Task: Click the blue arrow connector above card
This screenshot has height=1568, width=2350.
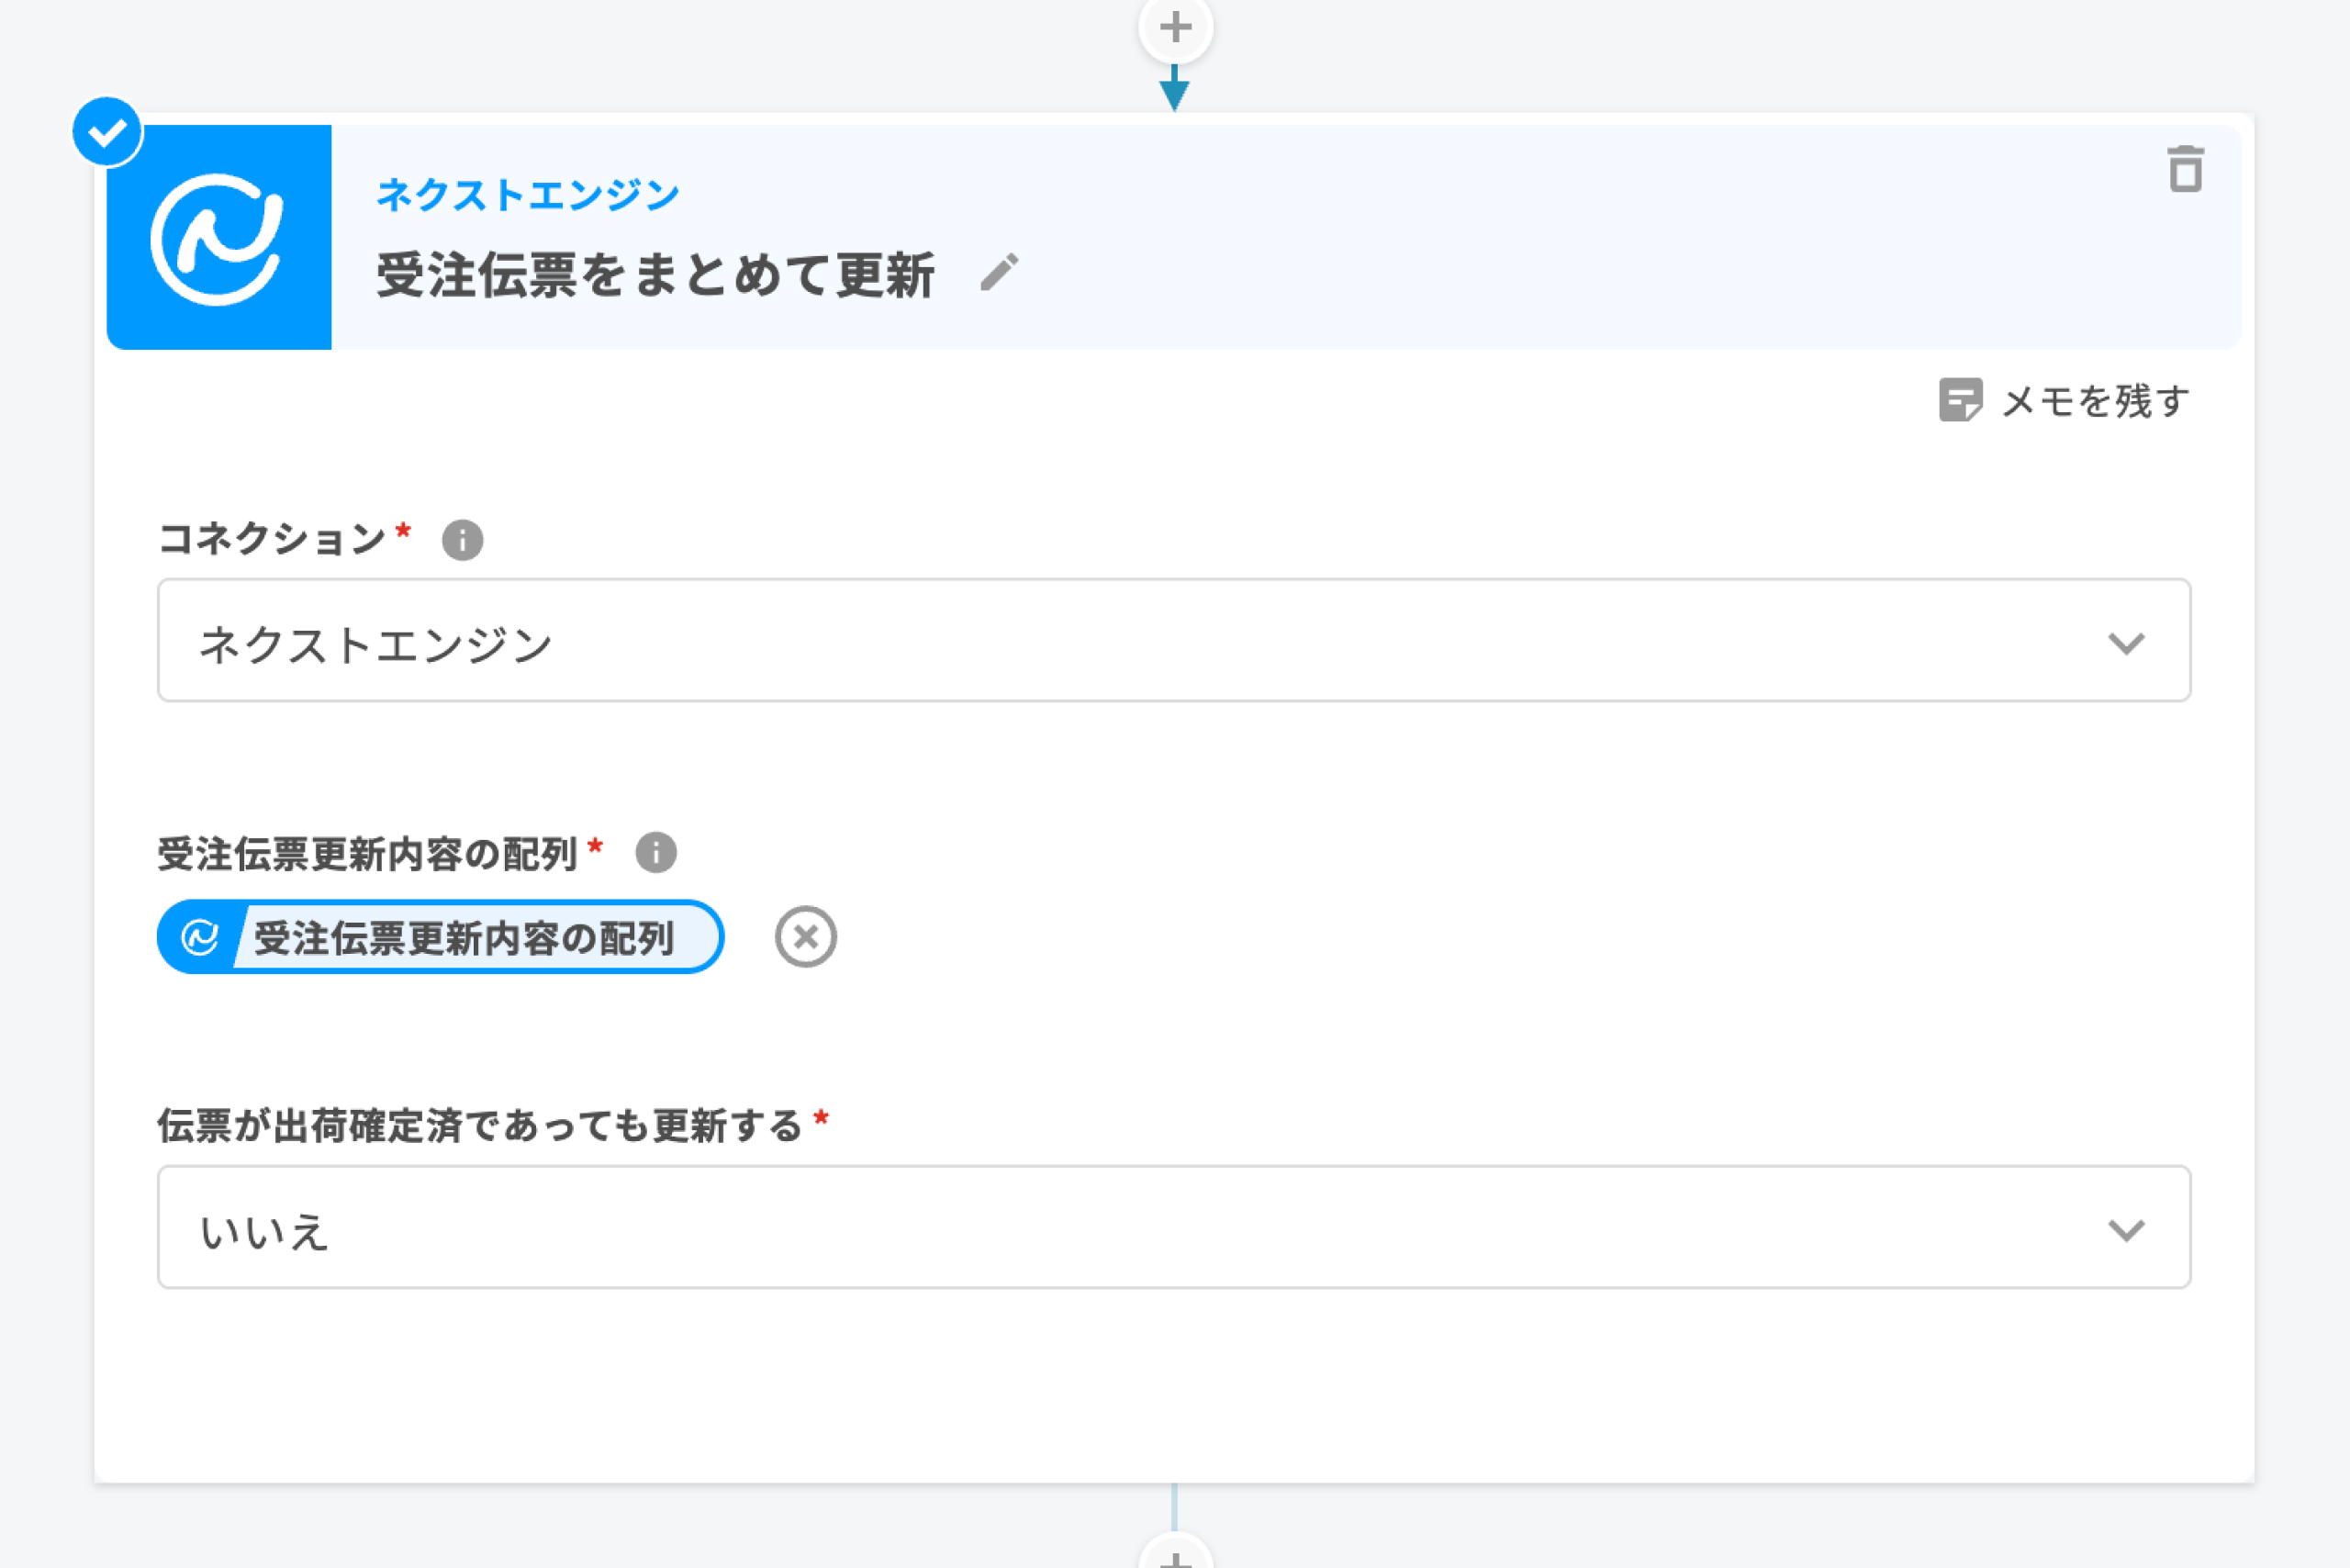Action: (1174, 89)
